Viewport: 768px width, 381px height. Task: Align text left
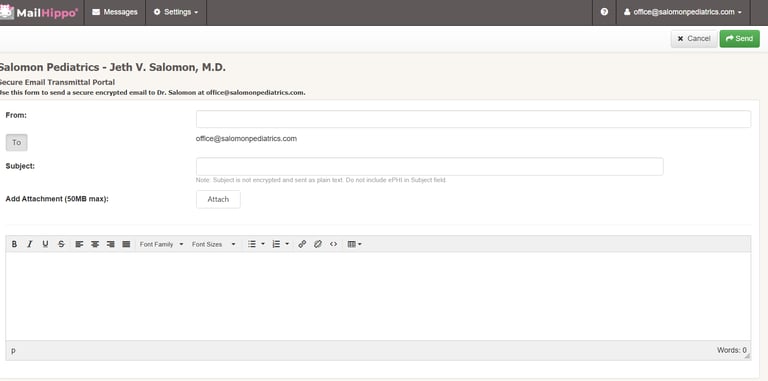tap(79, 244)
